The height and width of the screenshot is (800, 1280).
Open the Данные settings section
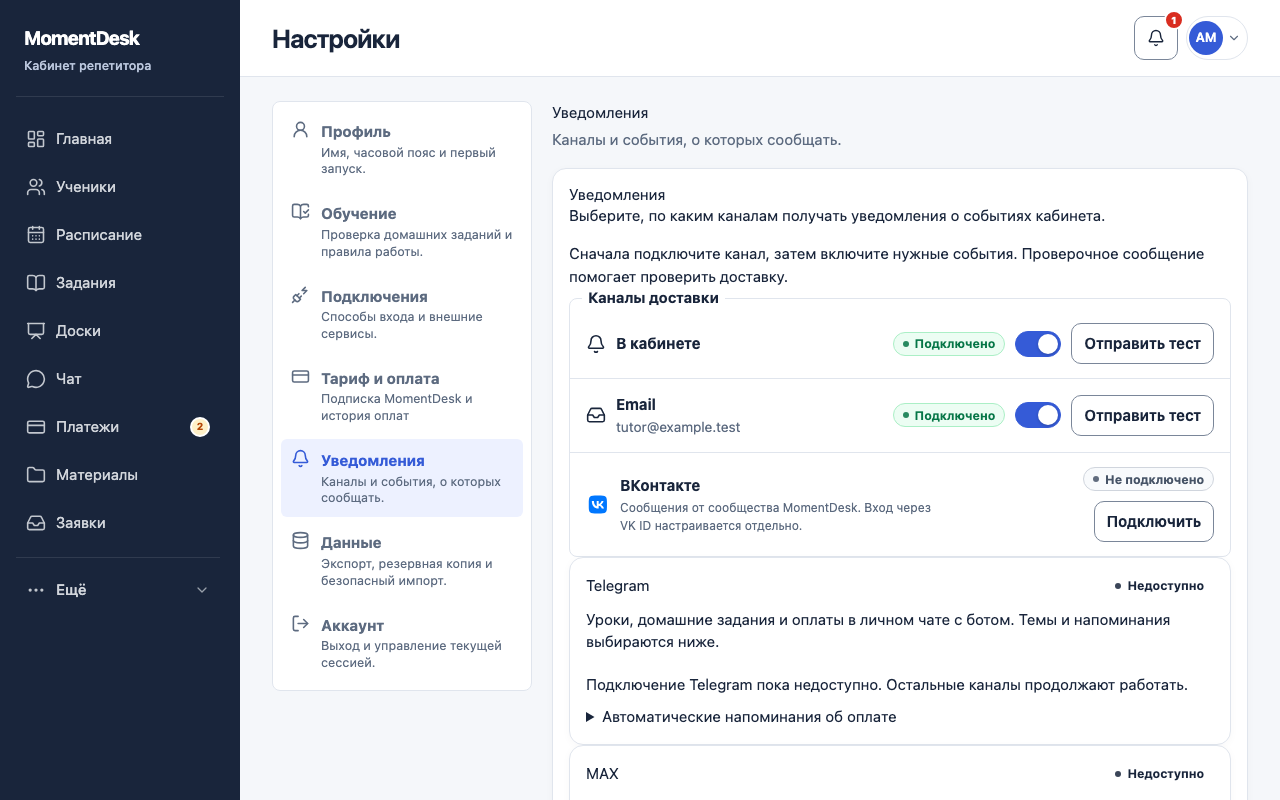[x=402, y=561]
